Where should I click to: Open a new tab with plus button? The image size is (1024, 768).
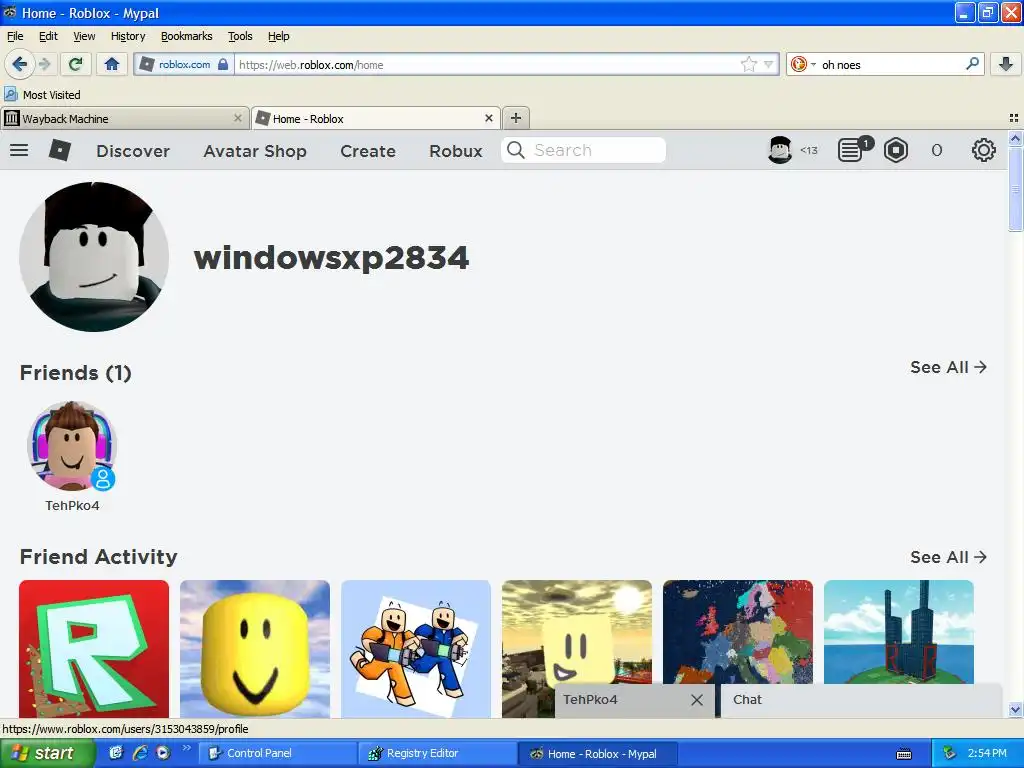(515, 118)
